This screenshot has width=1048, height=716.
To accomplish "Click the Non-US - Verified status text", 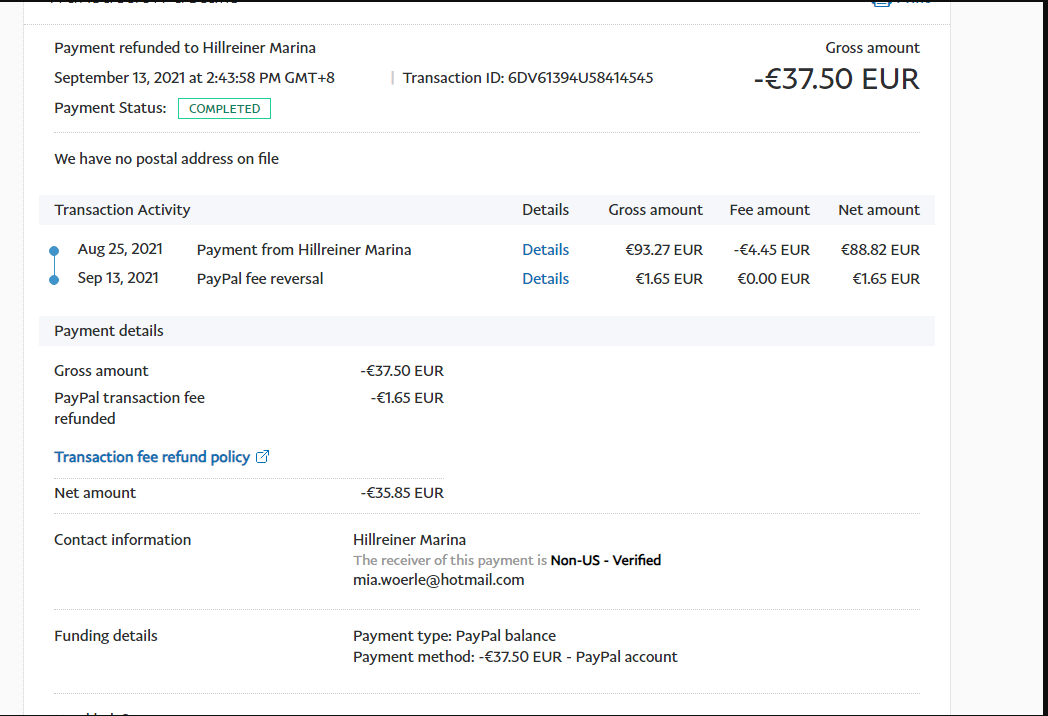I will [x=605, y=560].
